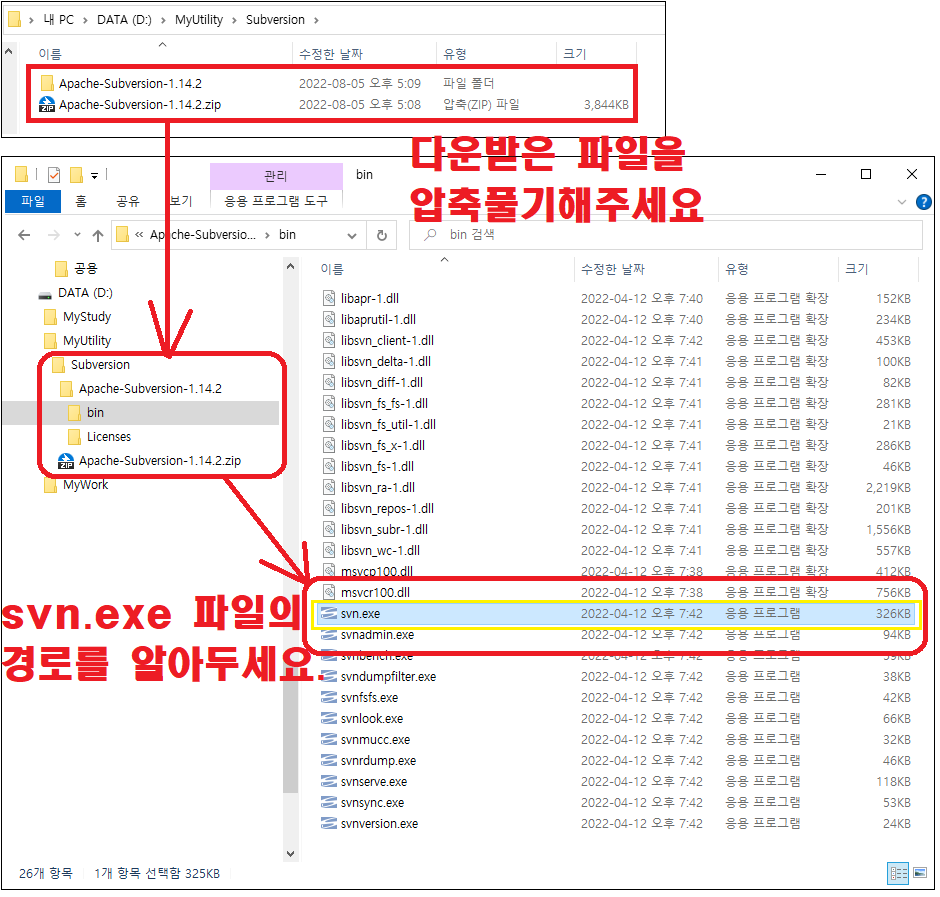
Task: Sort files by the 크기 column header
Action: (860, 268)
